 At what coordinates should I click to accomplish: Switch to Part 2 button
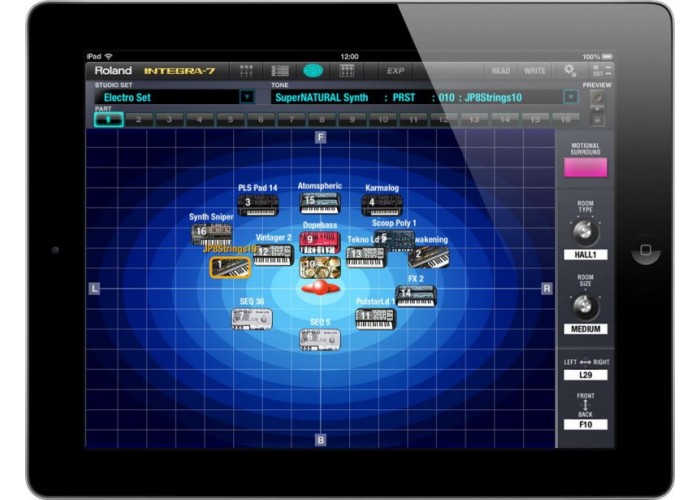139,119
